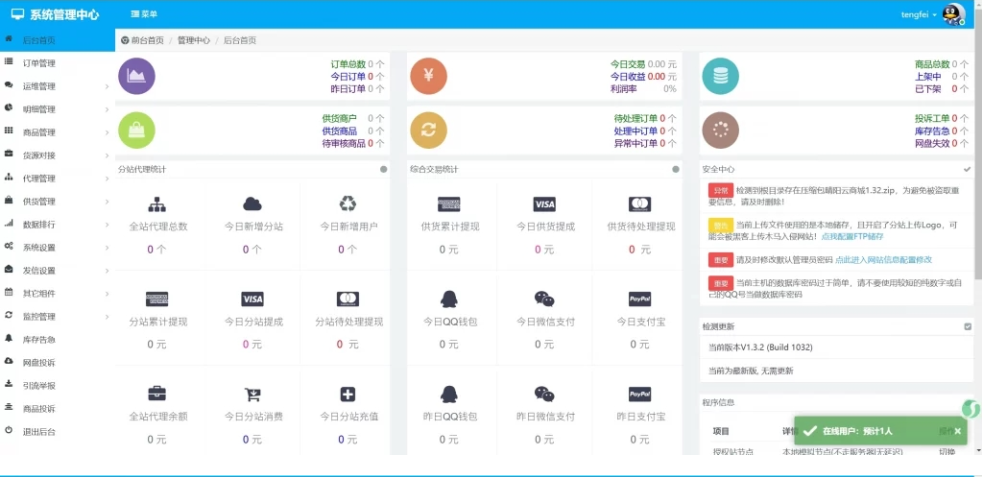Open 网盘投诉 in the sidebar
The image size is (982, 477).
tap(58, 362)
